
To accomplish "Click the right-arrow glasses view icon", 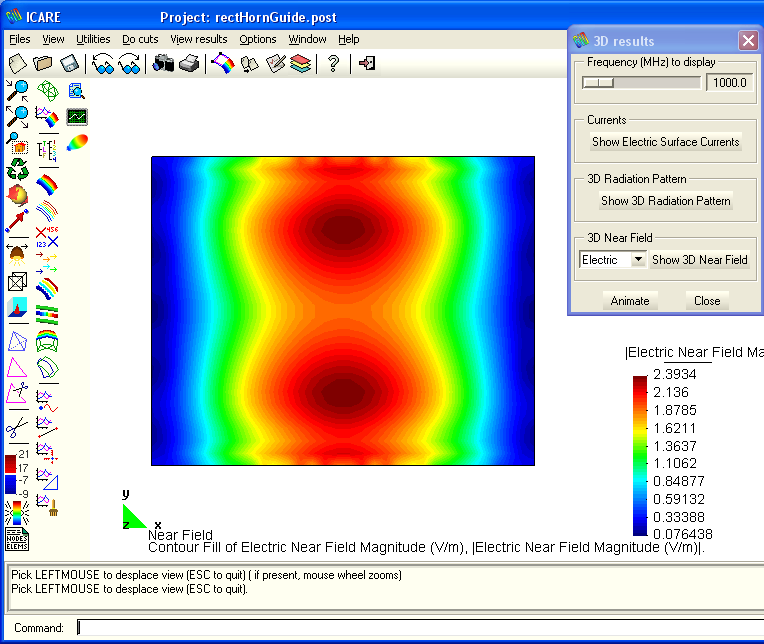I will 129,64.
